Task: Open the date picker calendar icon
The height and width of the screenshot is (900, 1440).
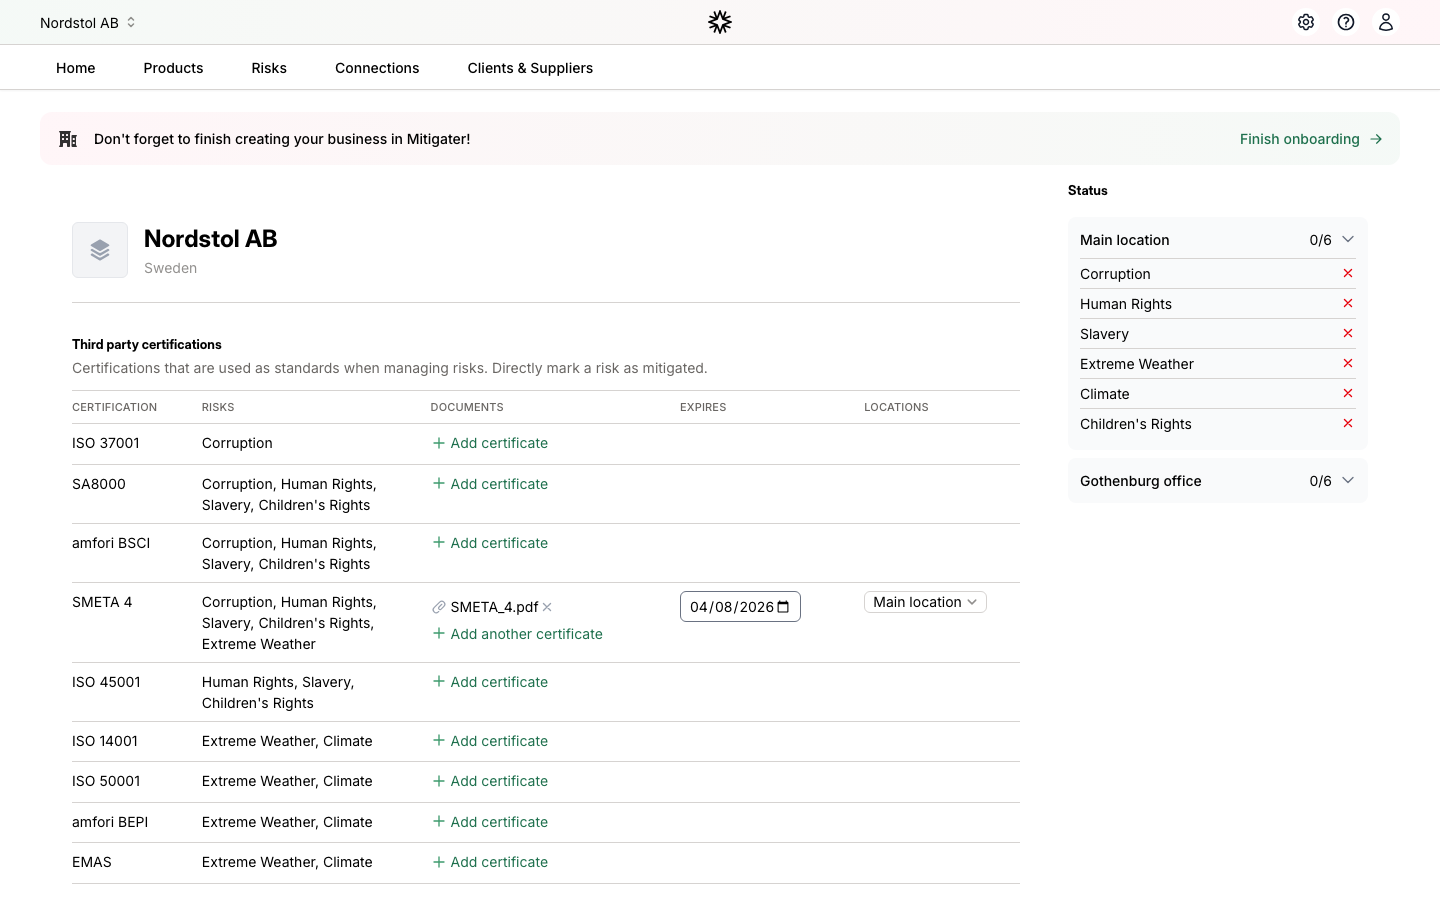Action: point(783,607)
